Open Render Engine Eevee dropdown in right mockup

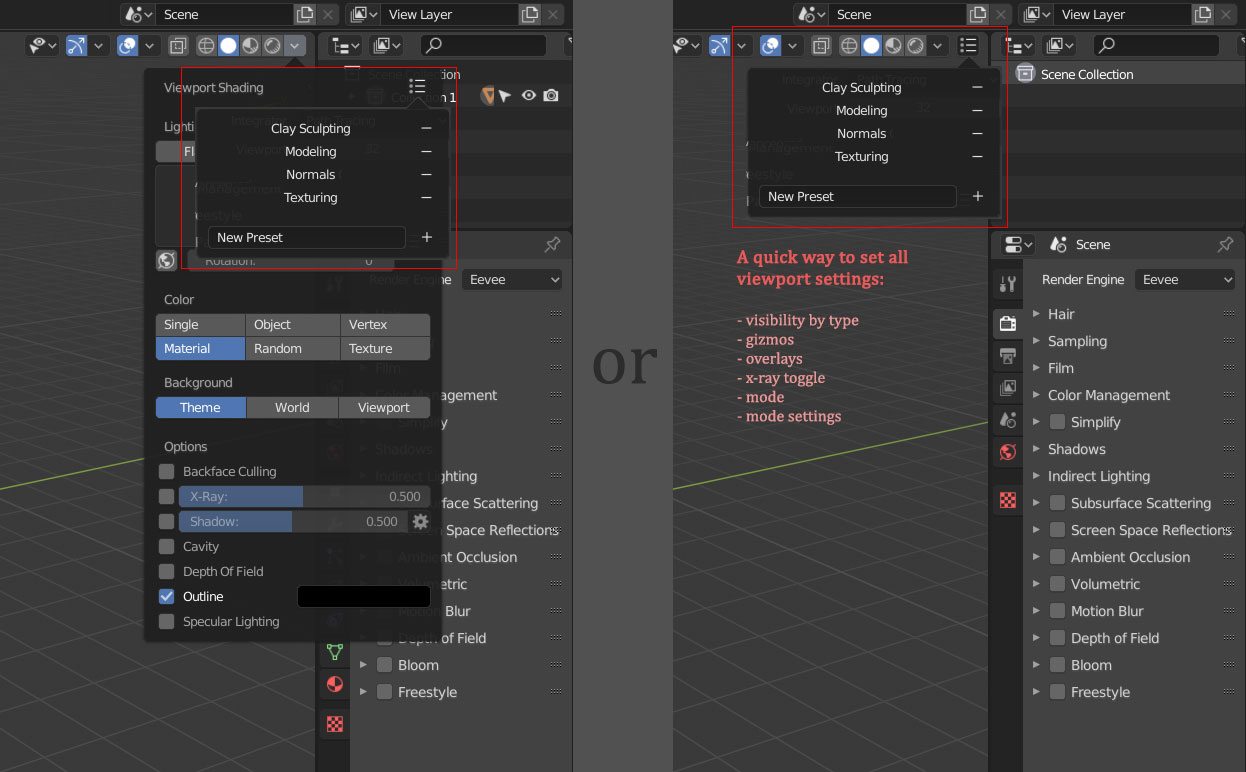[x=1185, y=280]
